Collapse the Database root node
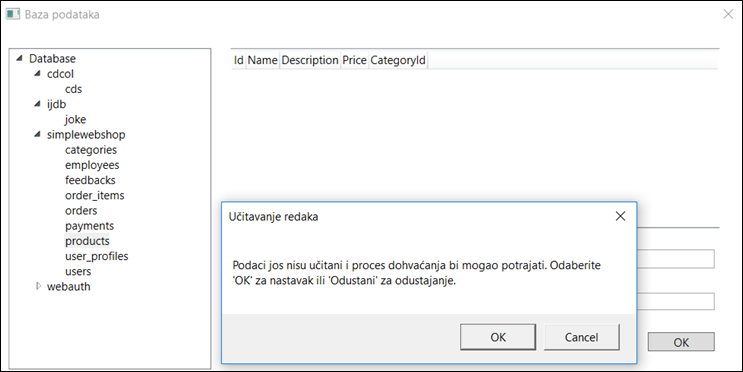This screenshot has height=372, width=743. tap(19, 58)
